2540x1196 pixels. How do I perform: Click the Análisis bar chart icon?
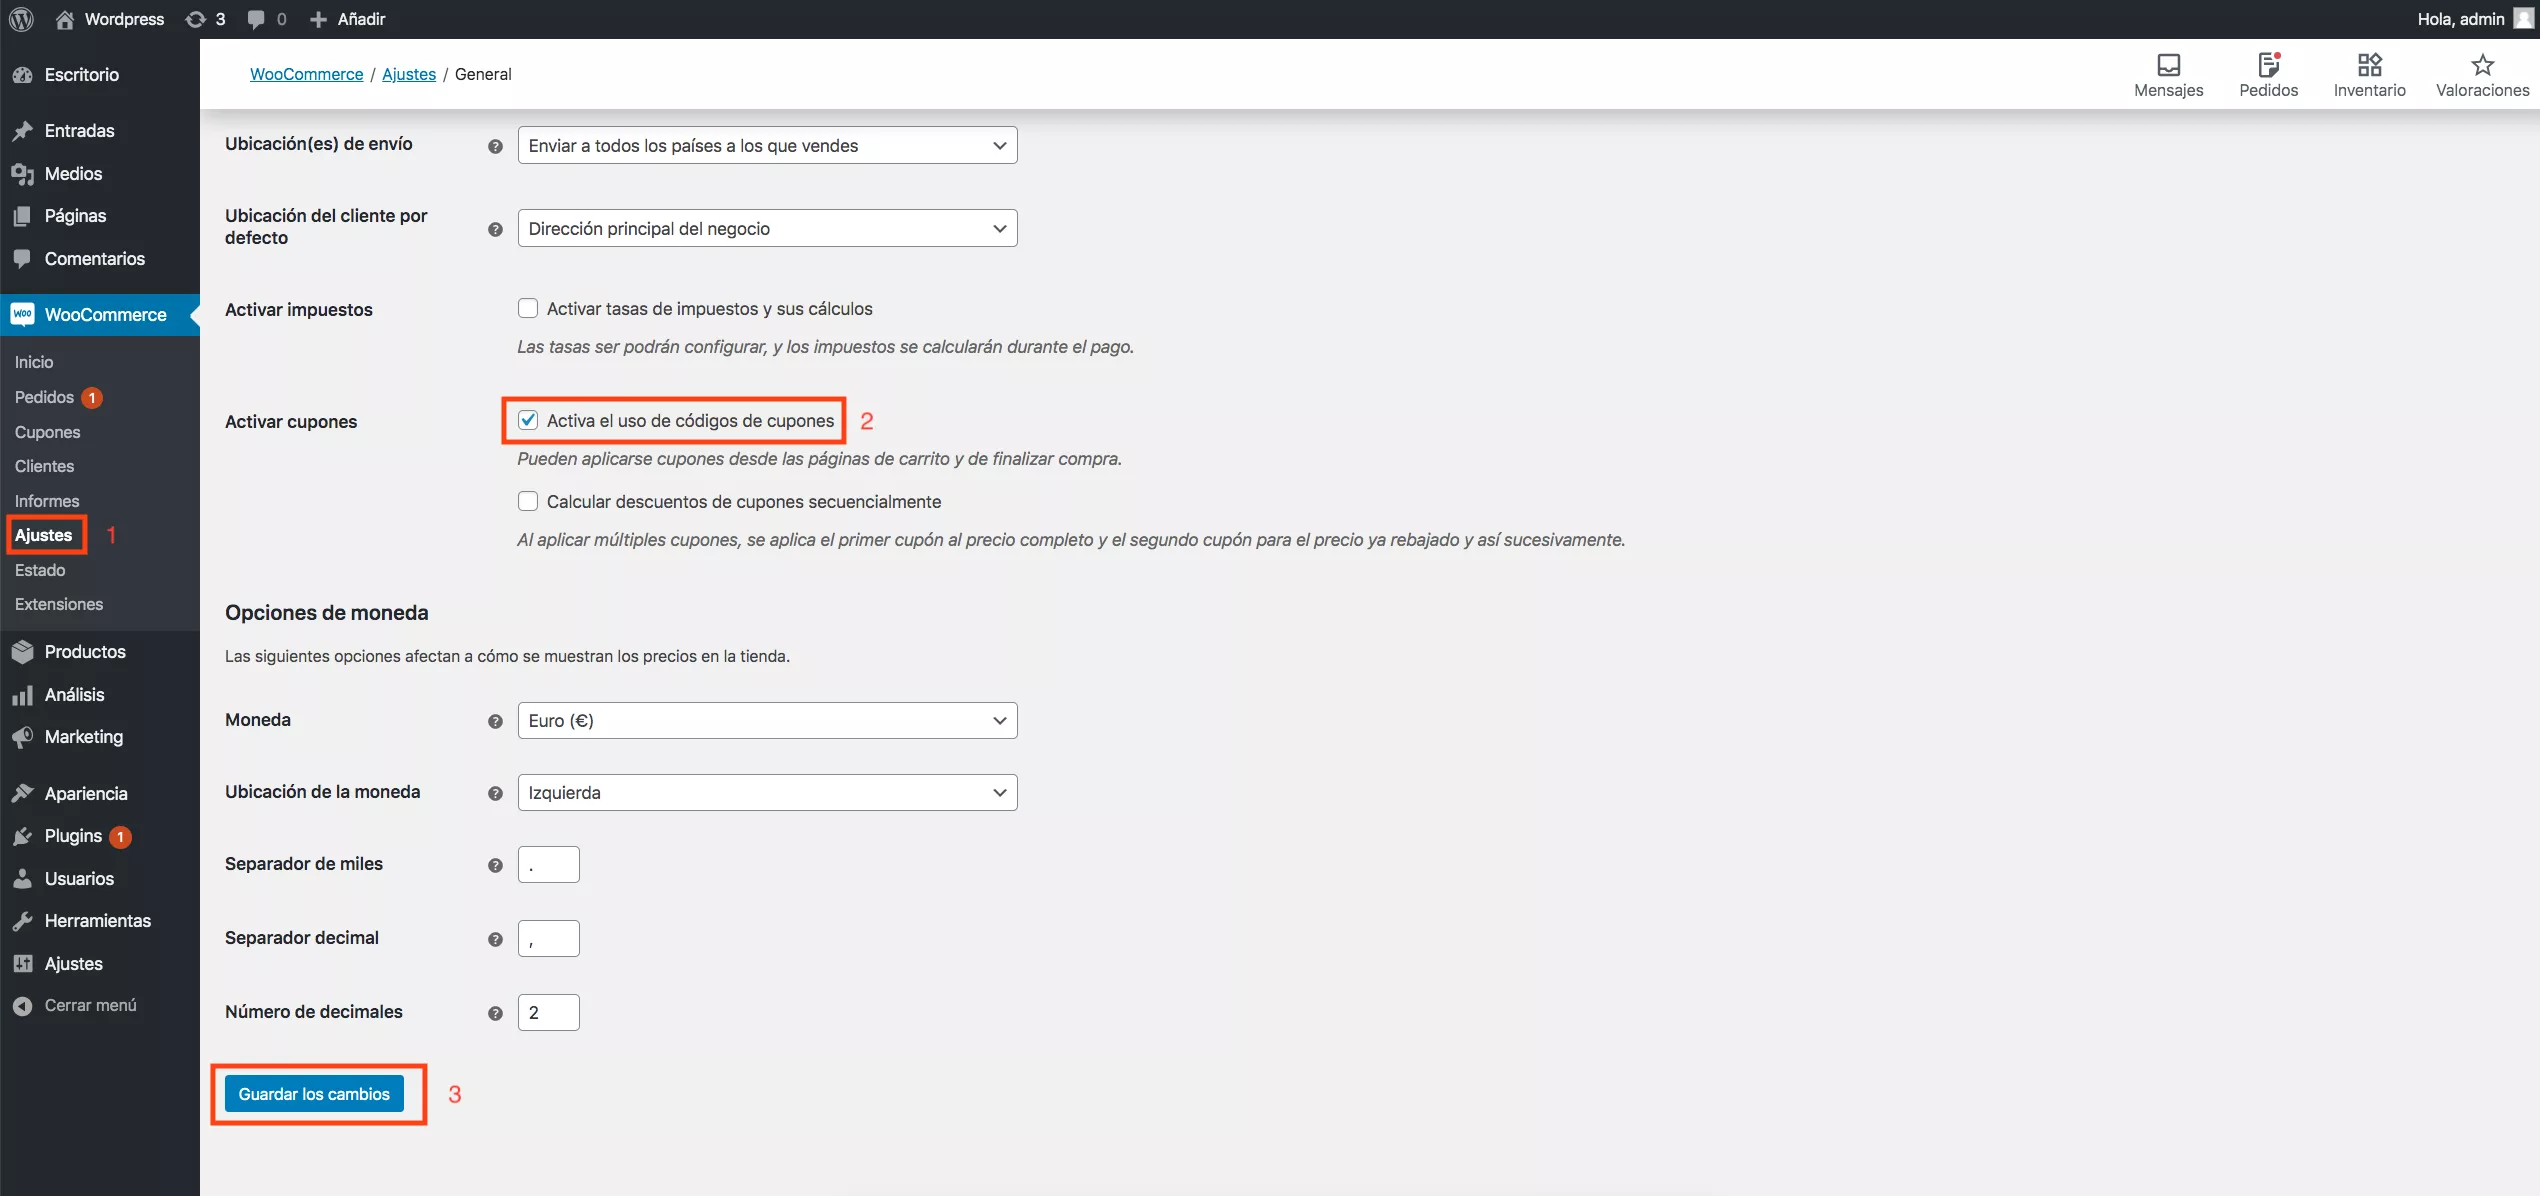point(22,695)
